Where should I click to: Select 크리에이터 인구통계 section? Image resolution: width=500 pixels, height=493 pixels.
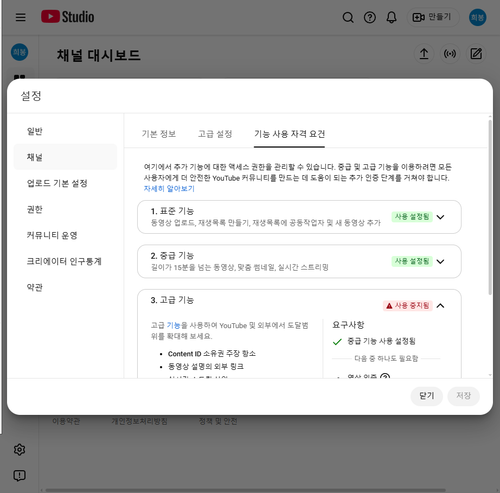[x=65, y=261]
